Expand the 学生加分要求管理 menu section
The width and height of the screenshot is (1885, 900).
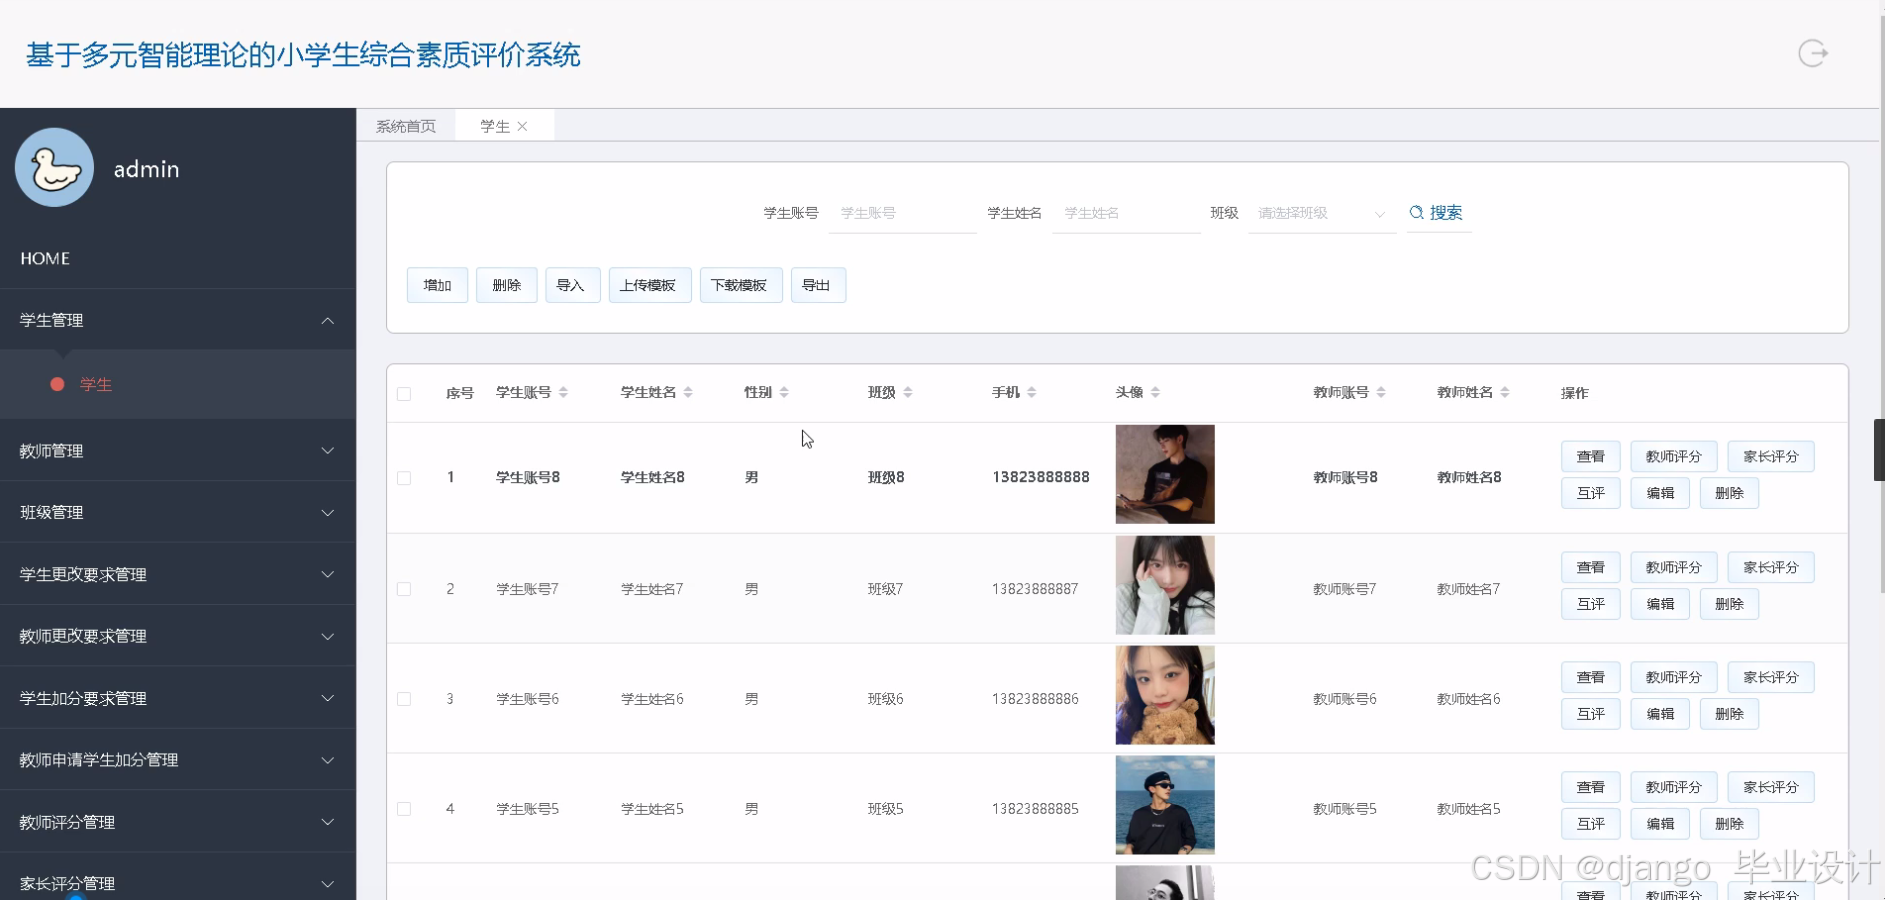pos(178,698)
